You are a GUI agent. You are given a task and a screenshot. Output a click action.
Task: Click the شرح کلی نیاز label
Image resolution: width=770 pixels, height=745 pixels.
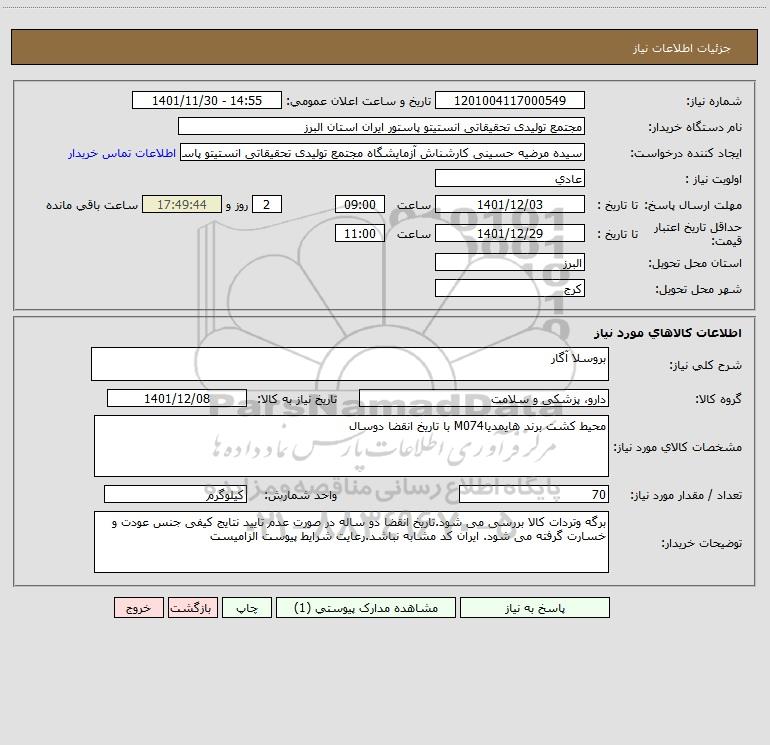(x=706, y=365)
